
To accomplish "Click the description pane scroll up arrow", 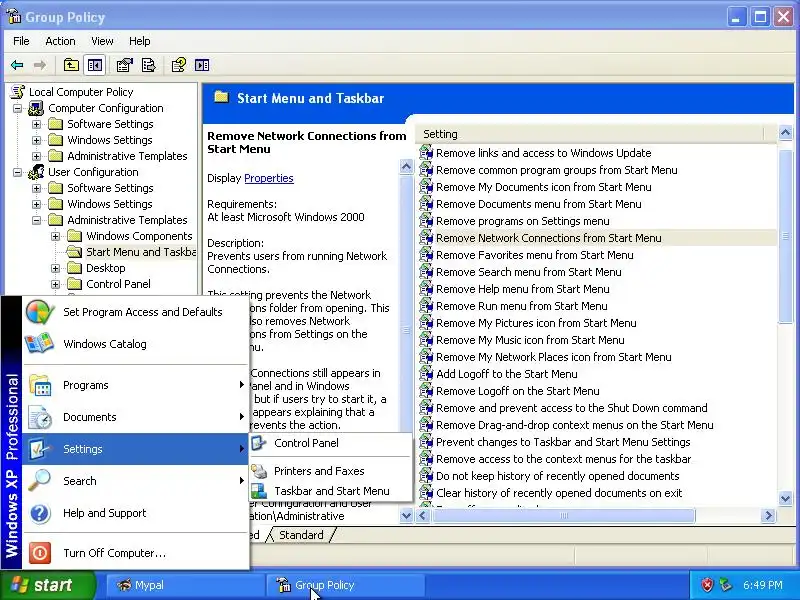I will point(406,166).
